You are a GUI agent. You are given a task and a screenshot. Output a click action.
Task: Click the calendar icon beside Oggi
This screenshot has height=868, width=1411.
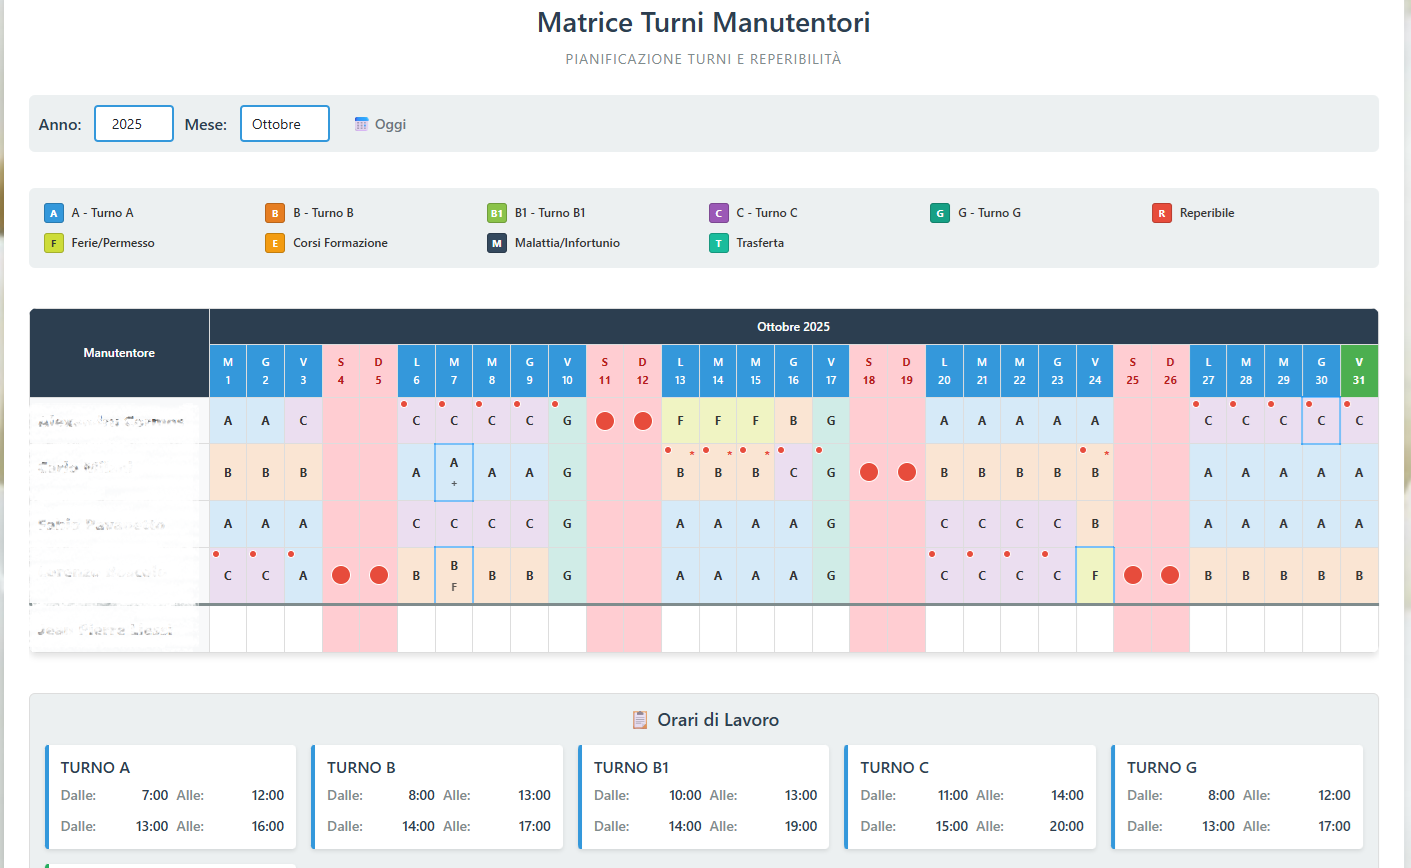[x=360, y=123]
